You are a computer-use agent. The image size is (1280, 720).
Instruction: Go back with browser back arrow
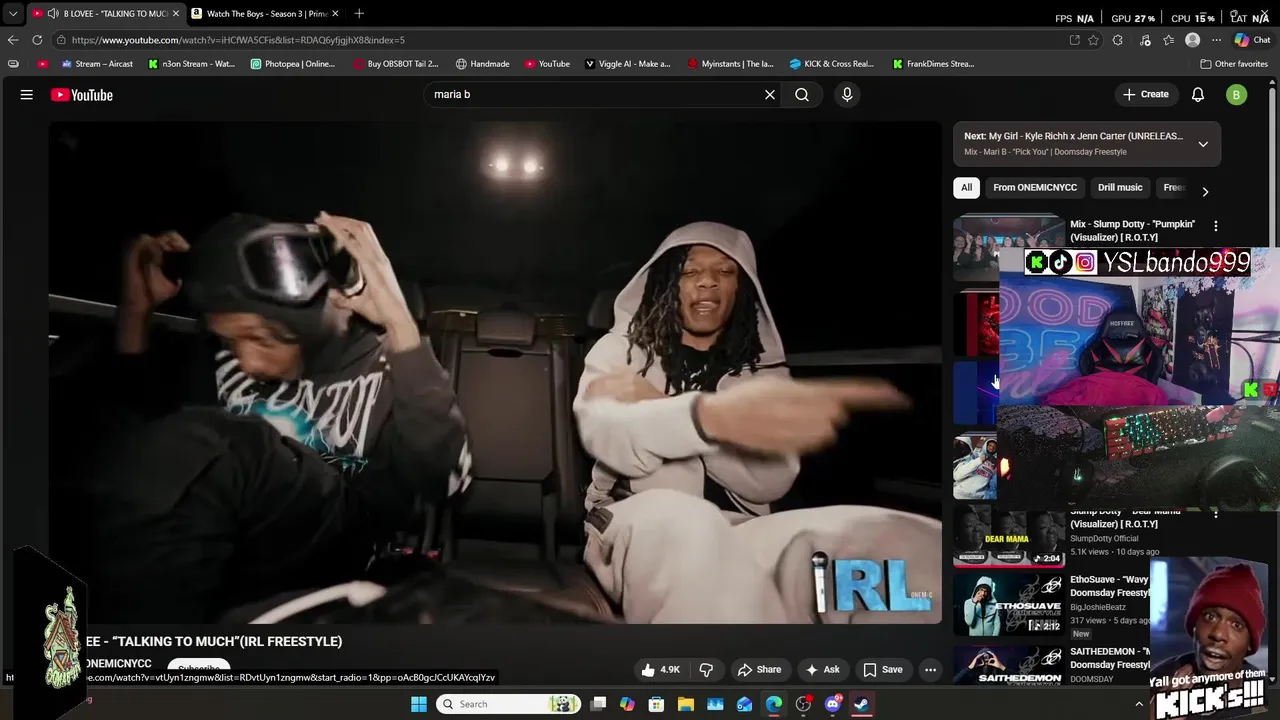coord(12,40)
